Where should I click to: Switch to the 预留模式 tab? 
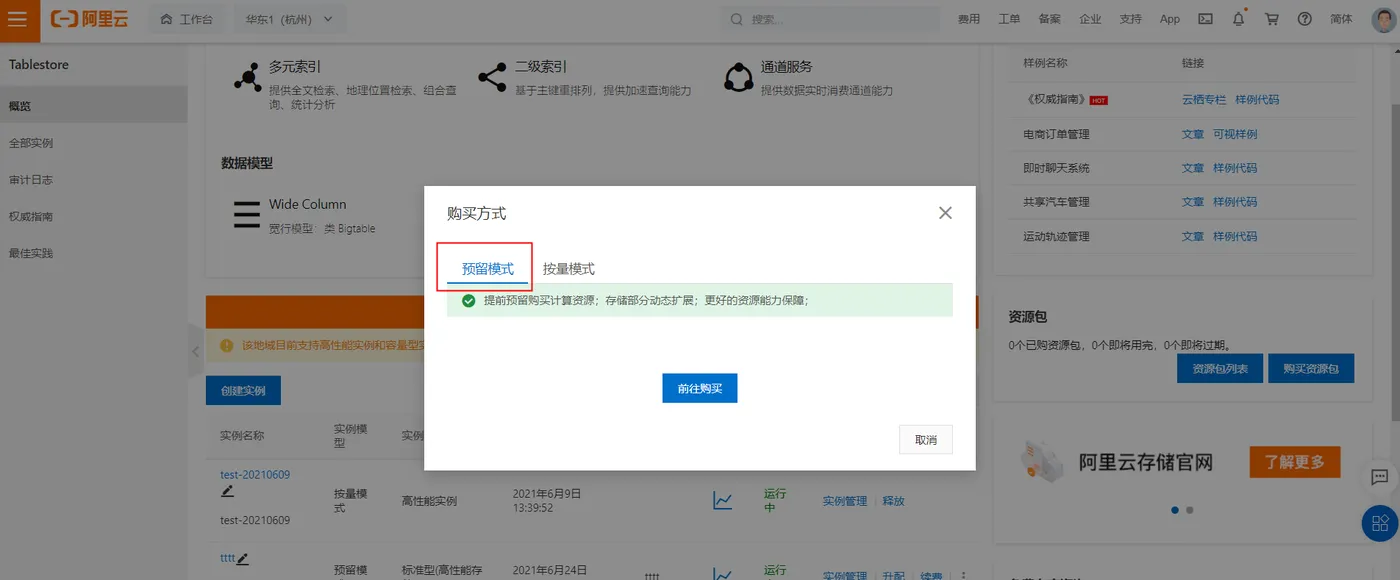487,269
